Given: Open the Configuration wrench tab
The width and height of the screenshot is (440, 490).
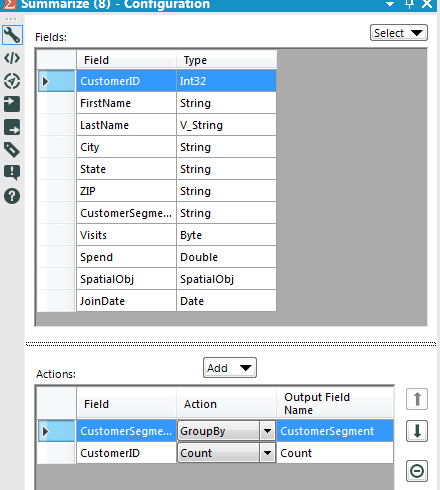Looking at the screenshot, I should pyautogui.click(x=12, y=35).
